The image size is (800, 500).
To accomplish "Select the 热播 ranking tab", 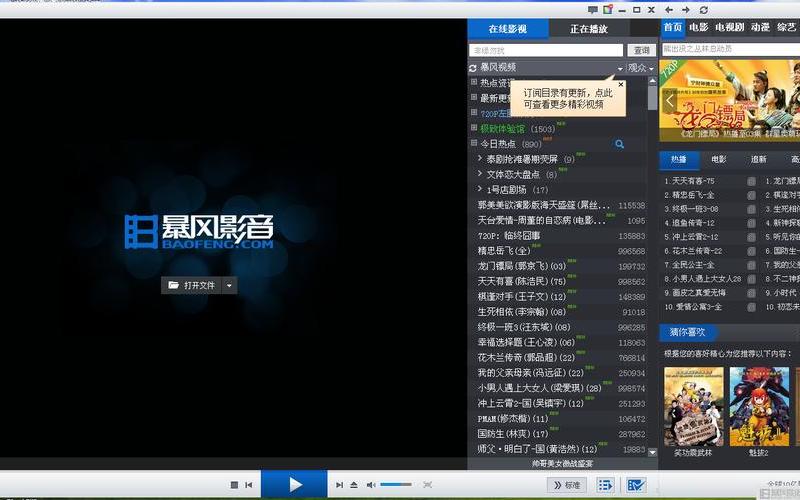I will coord(679,160).
